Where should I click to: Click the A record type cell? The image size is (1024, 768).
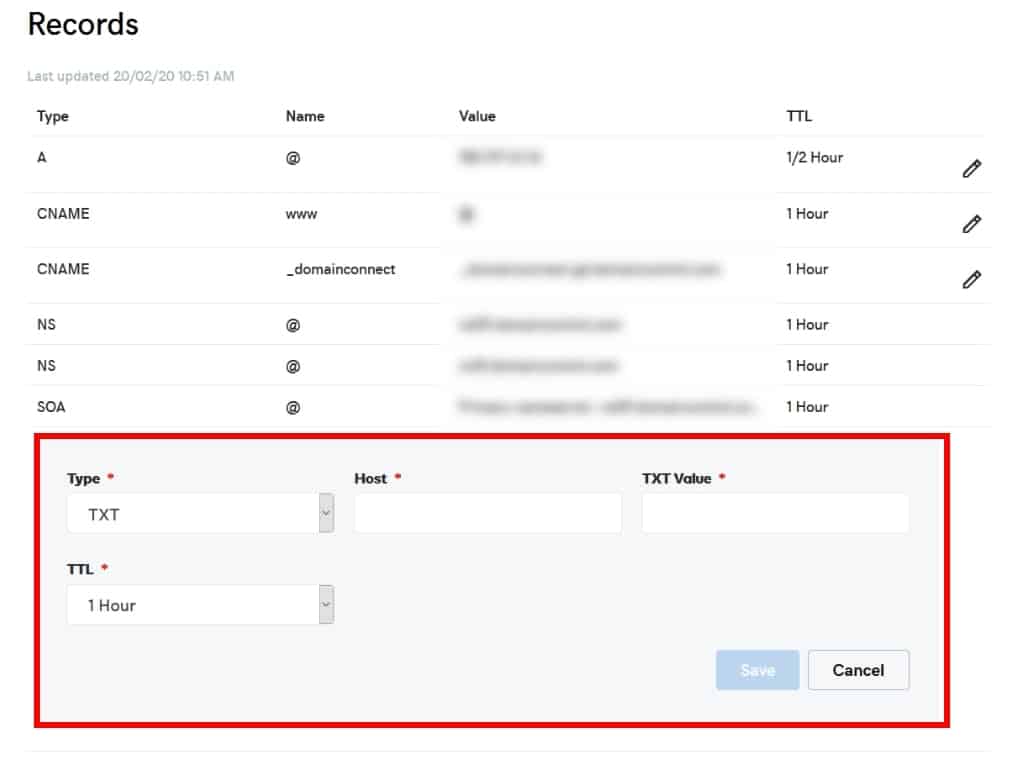point(42,158)
